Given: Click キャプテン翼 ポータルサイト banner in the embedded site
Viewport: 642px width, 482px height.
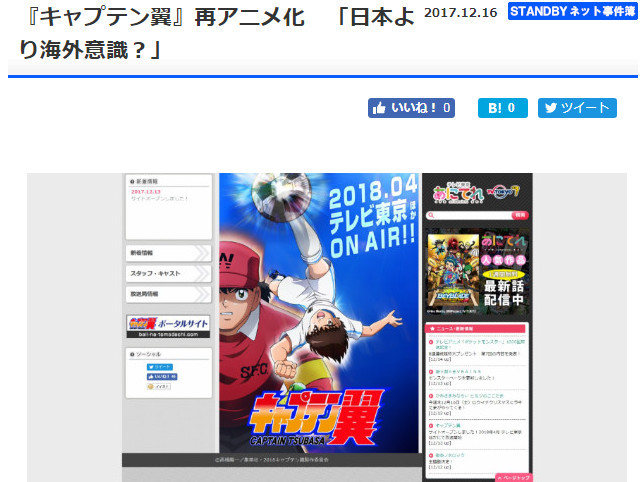Looking at the screenshot, I should (168, 326).
